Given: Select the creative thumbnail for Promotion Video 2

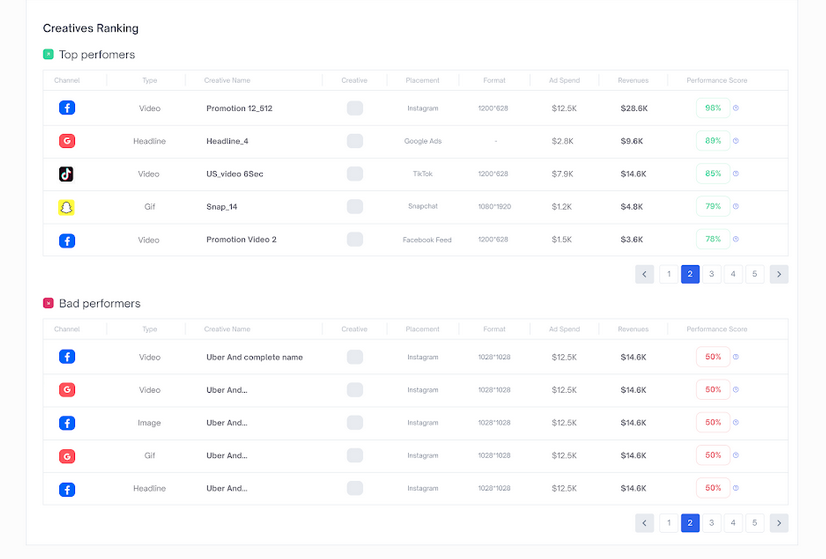Looking at the screenshot, I should coord(355,240).
